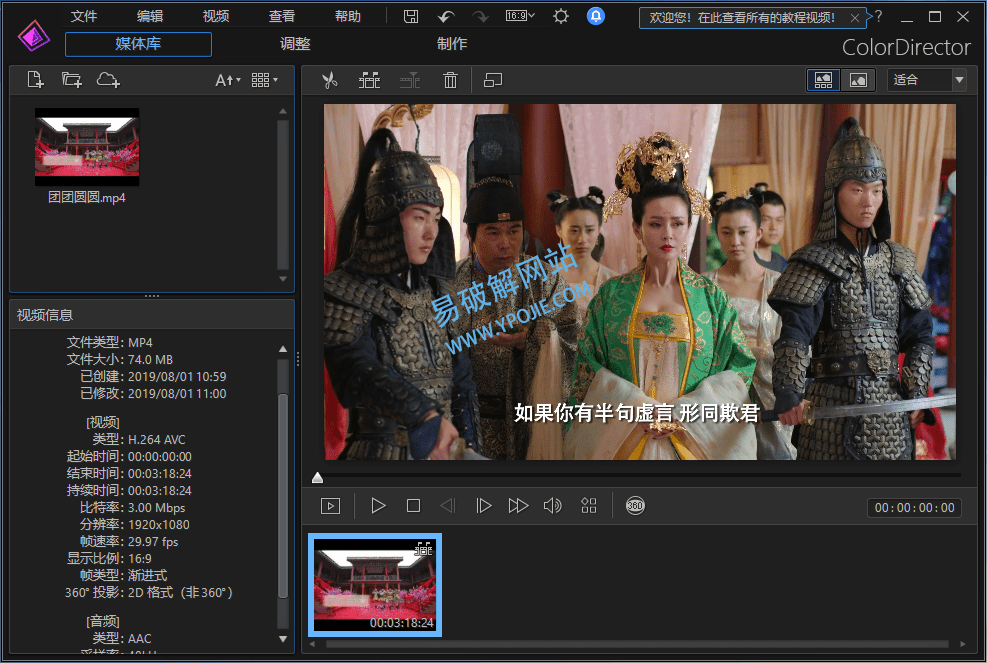Switch to the 调整 tab
This screenshot has width=987, height=663.
(x=295, y=44)
